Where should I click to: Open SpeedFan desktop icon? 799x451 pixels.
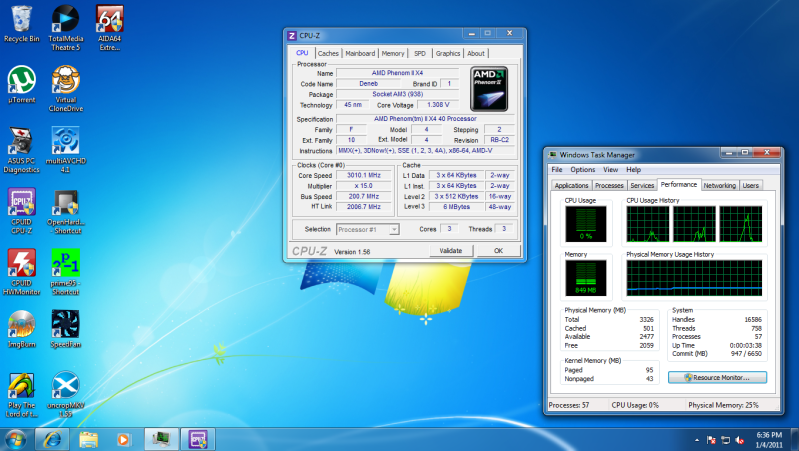tap(66, 329)
